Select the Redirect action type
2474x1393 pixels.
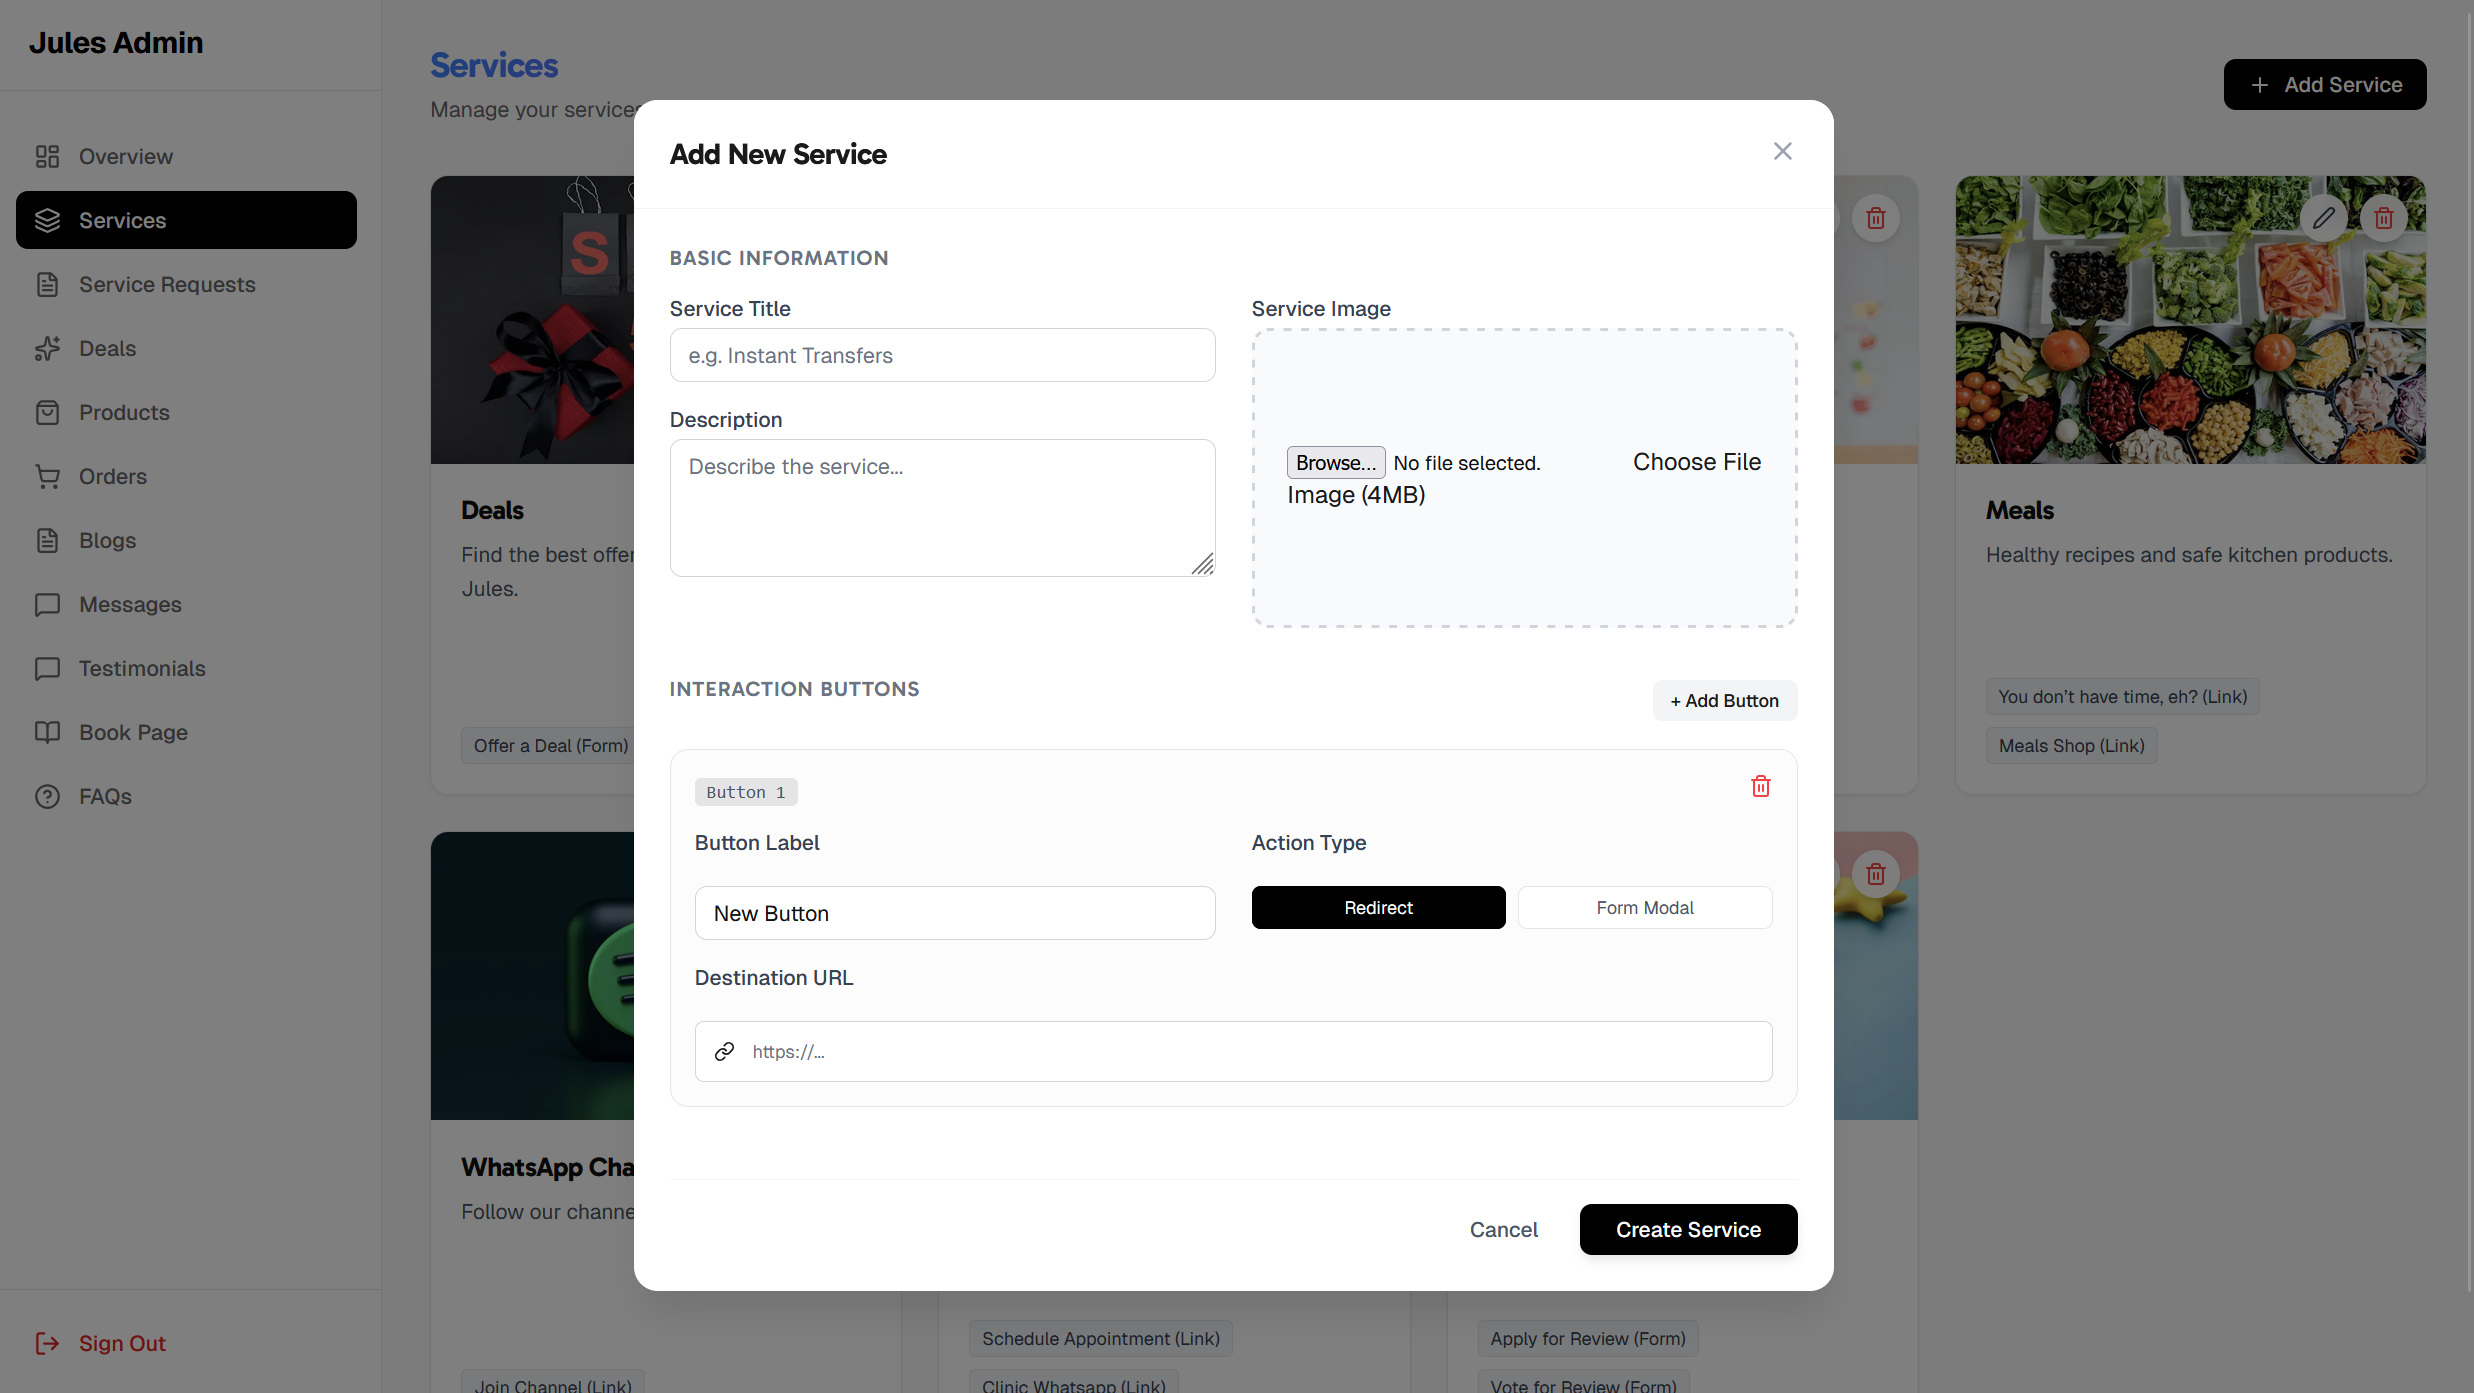coord(1377,907)
